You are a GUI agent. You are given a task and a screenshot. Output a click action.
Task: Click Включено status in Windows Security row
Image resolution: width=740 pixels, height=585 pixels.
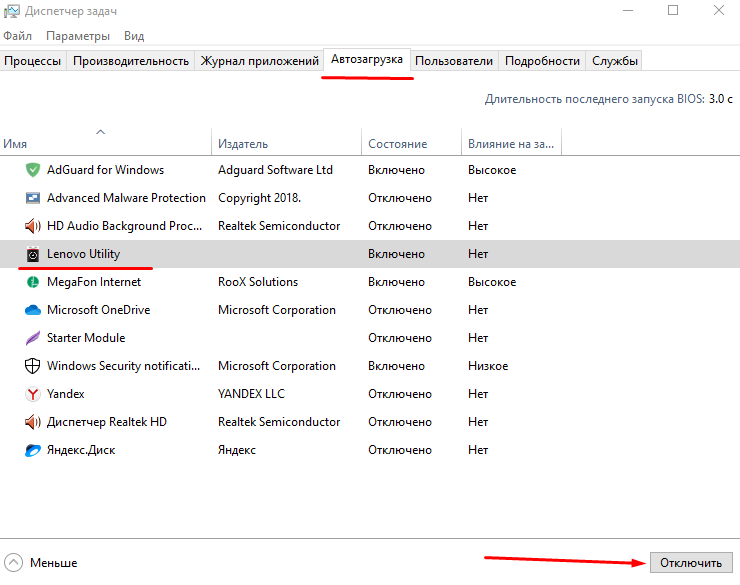pos(396,366)
